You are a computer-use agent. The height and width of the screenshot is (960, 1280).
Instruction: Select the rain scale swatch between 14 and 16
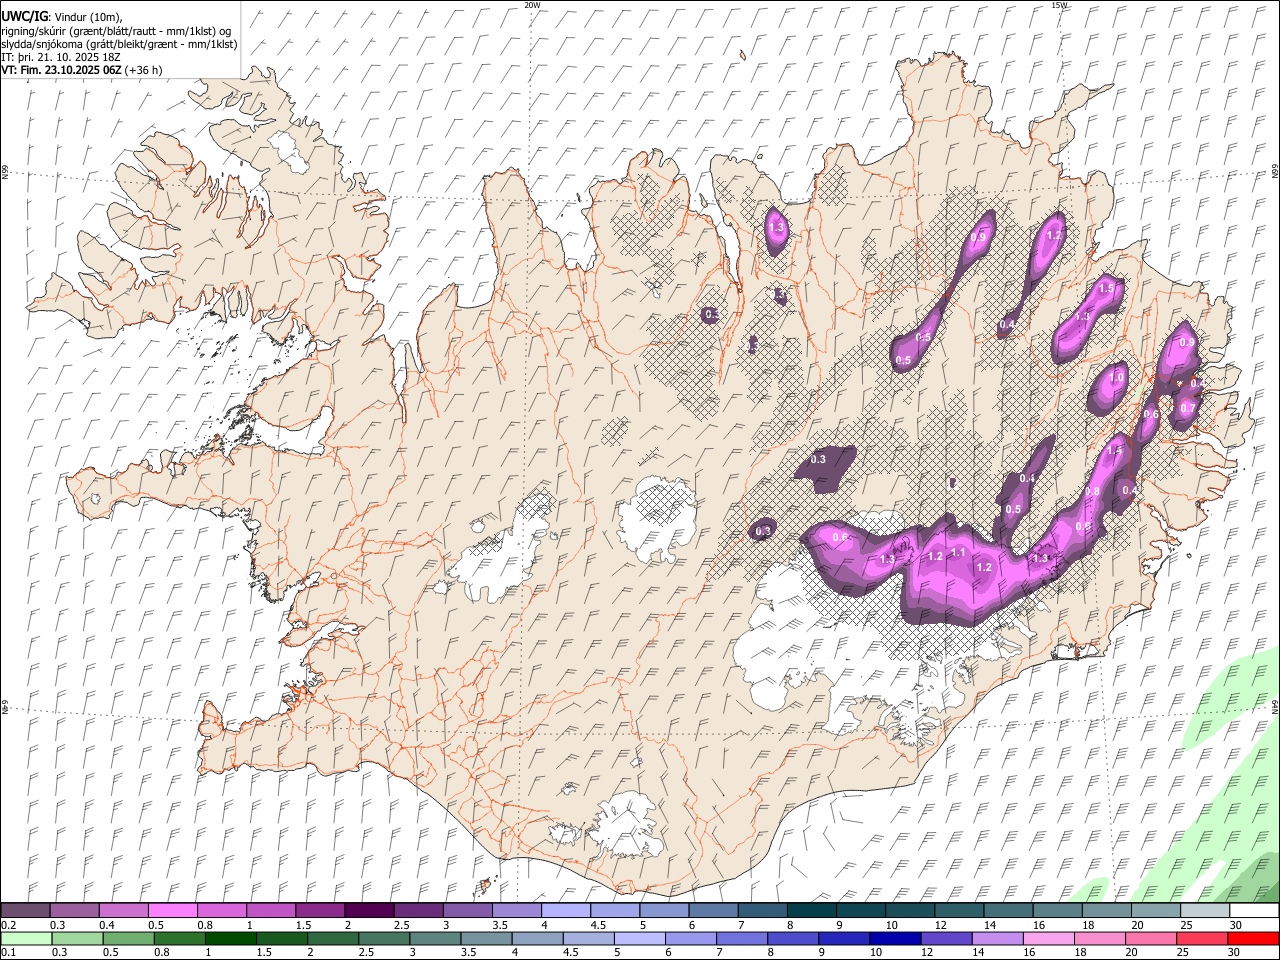tap(997, 938)
